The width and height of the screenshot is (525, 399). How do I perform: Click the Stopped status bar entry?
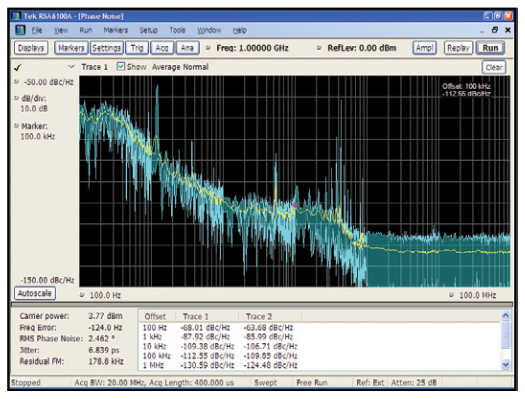click(x=26, y=383)
